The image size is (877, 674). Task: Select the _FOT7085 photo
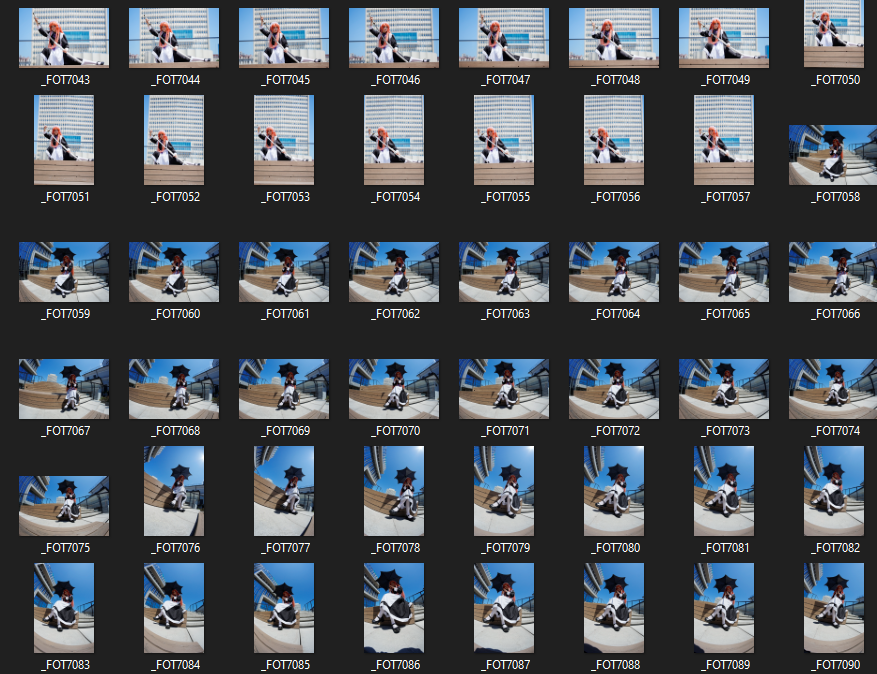[284, 608]
